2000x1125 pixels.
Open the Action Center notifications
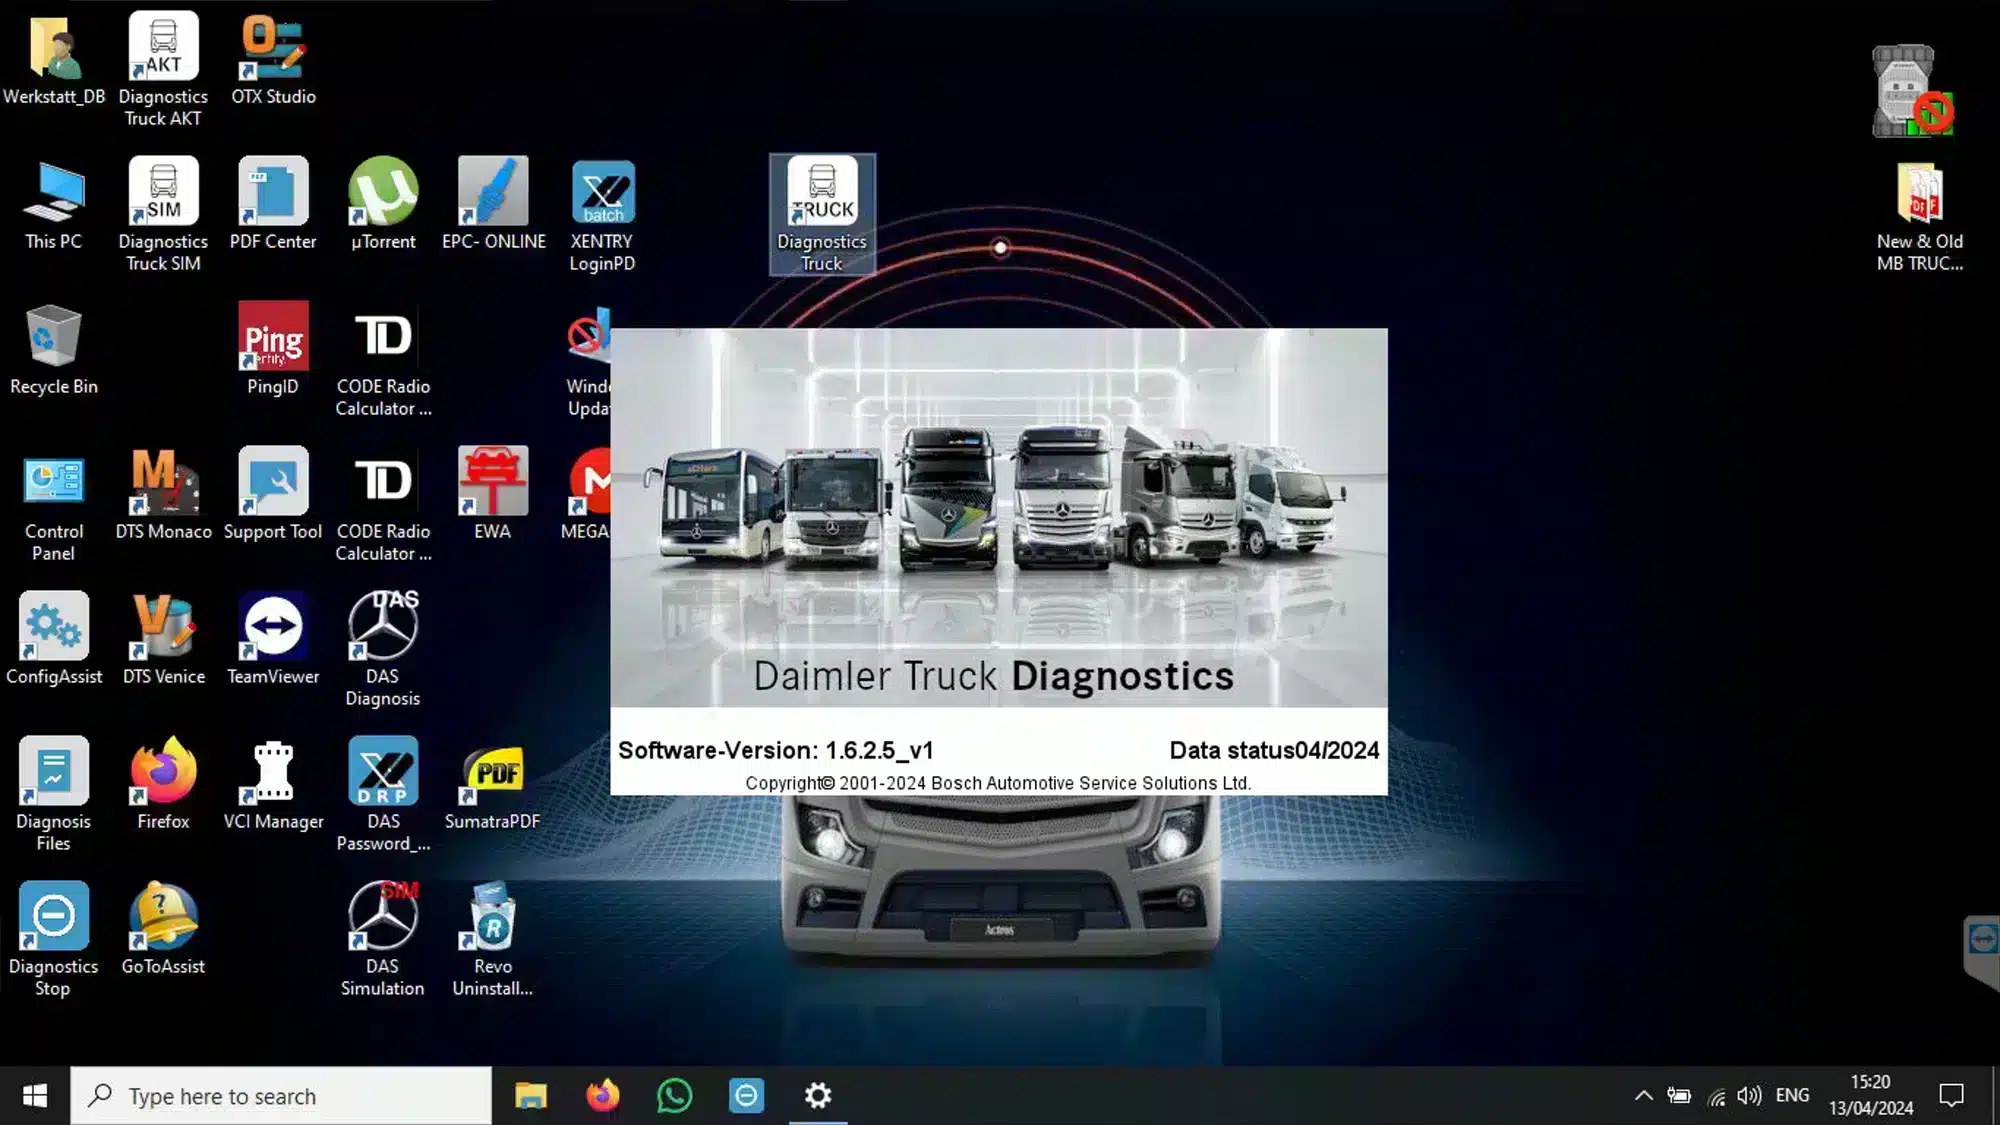coord(1951,1096)
